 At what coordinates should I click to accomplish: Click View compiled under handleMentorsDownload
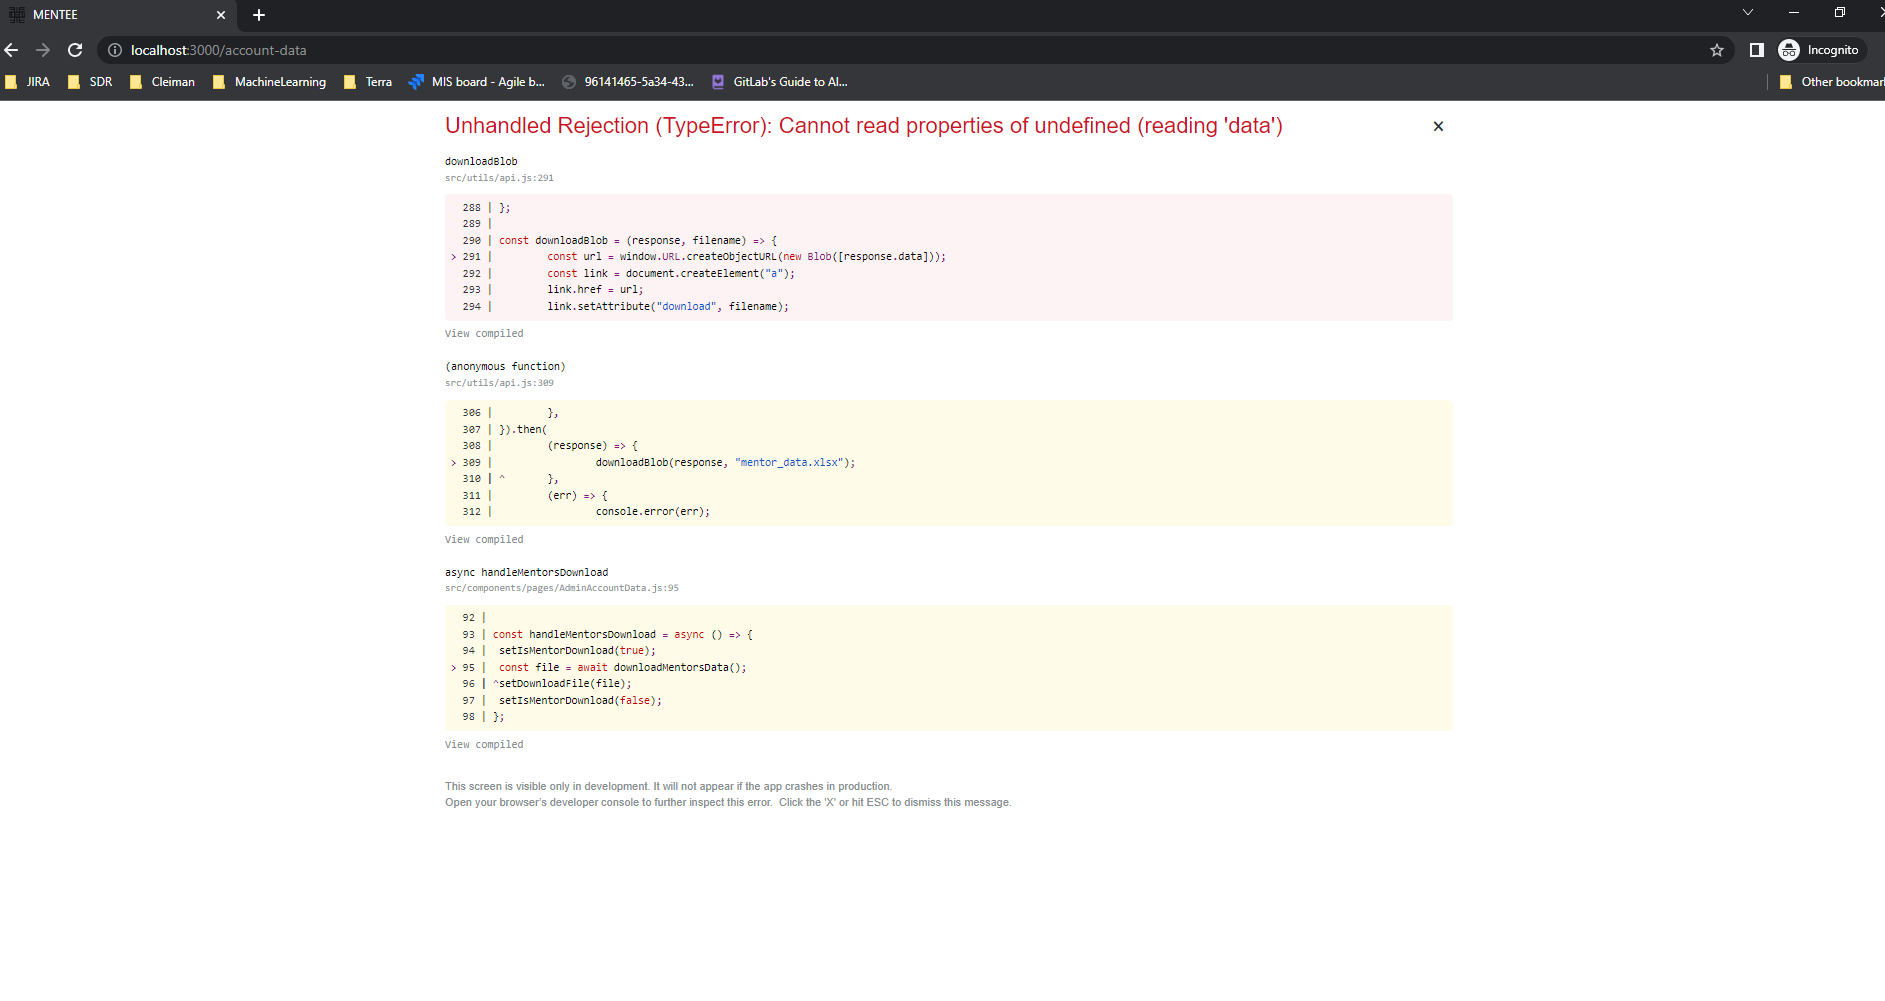click(483, 744)
